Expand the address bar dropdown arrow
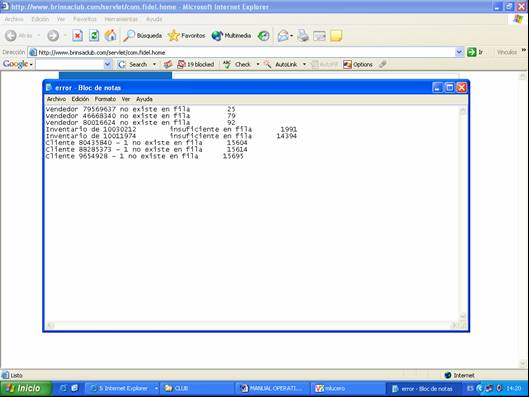Screen dimensions: 529x397 (459, 52)
